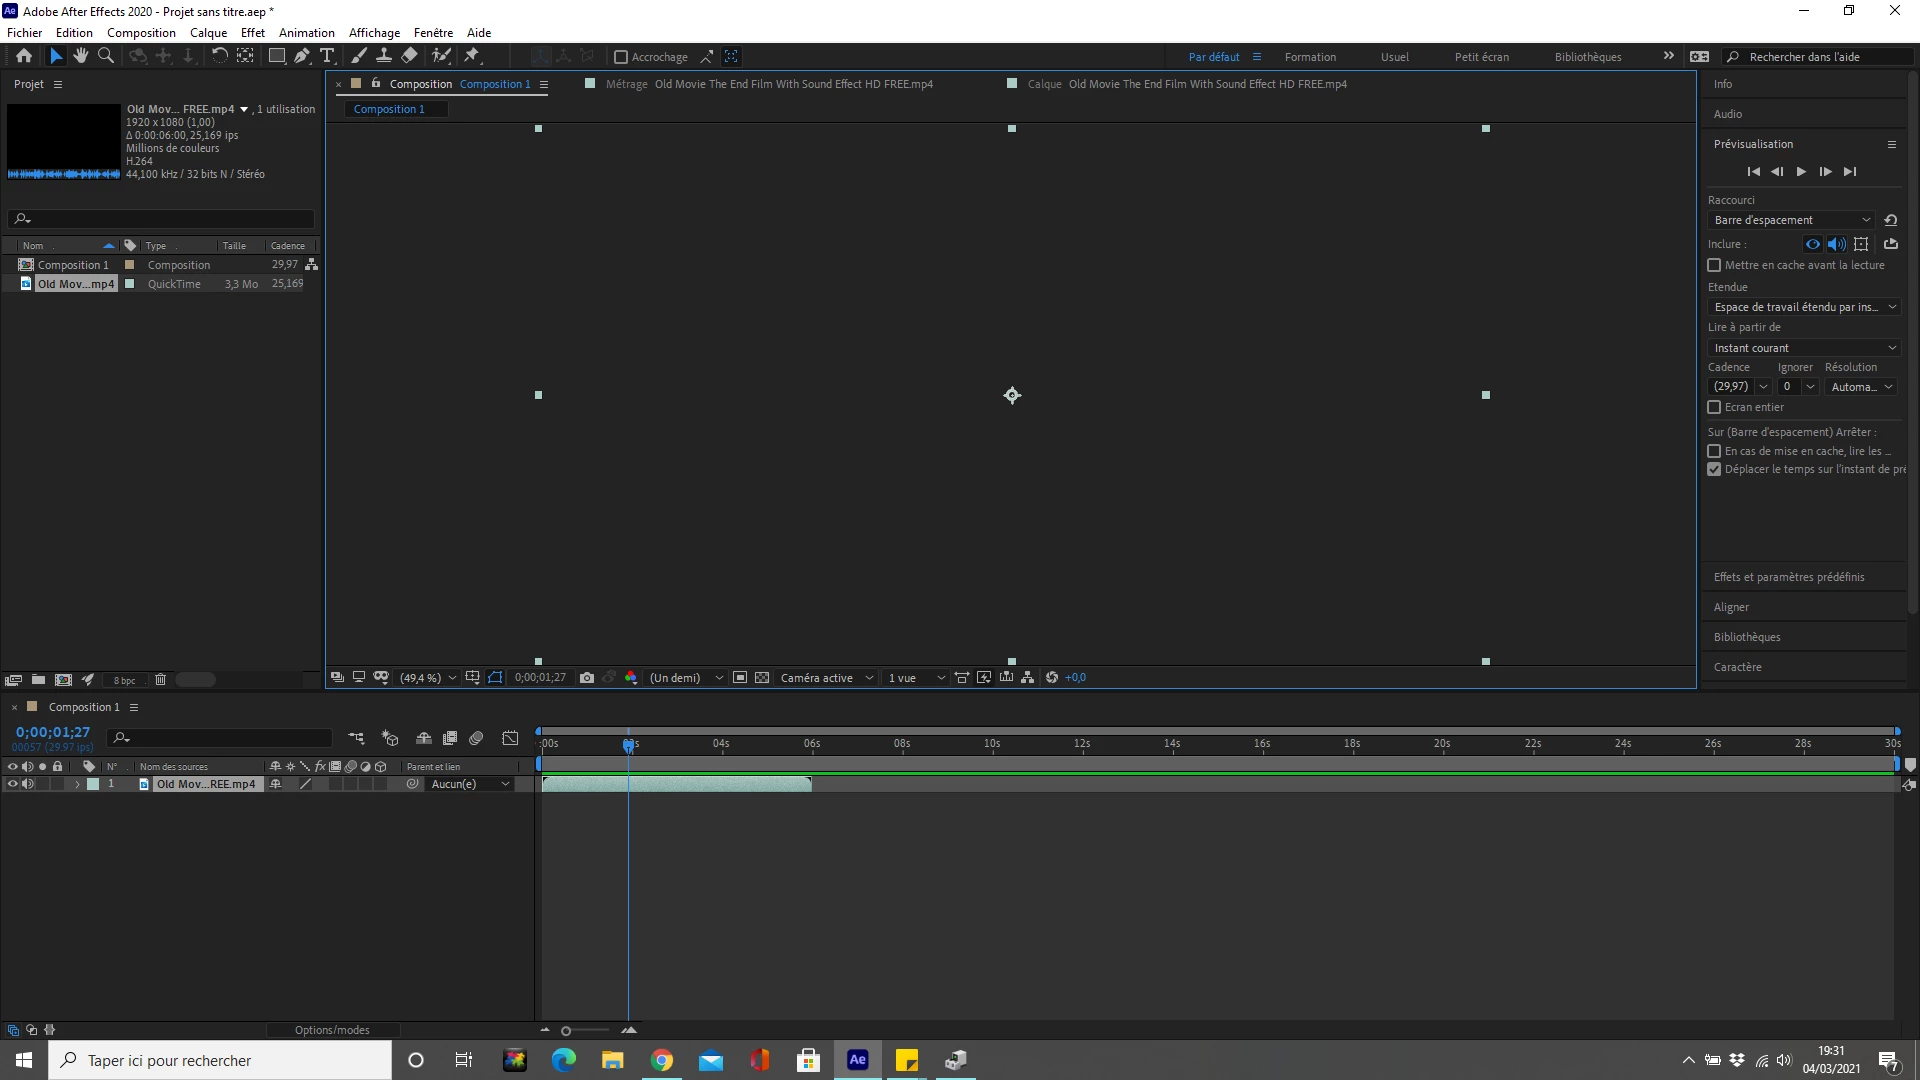Check Mettre en cache avant la lecture
Viewport: 1920px width, 1080px height.
[1714, 265]
